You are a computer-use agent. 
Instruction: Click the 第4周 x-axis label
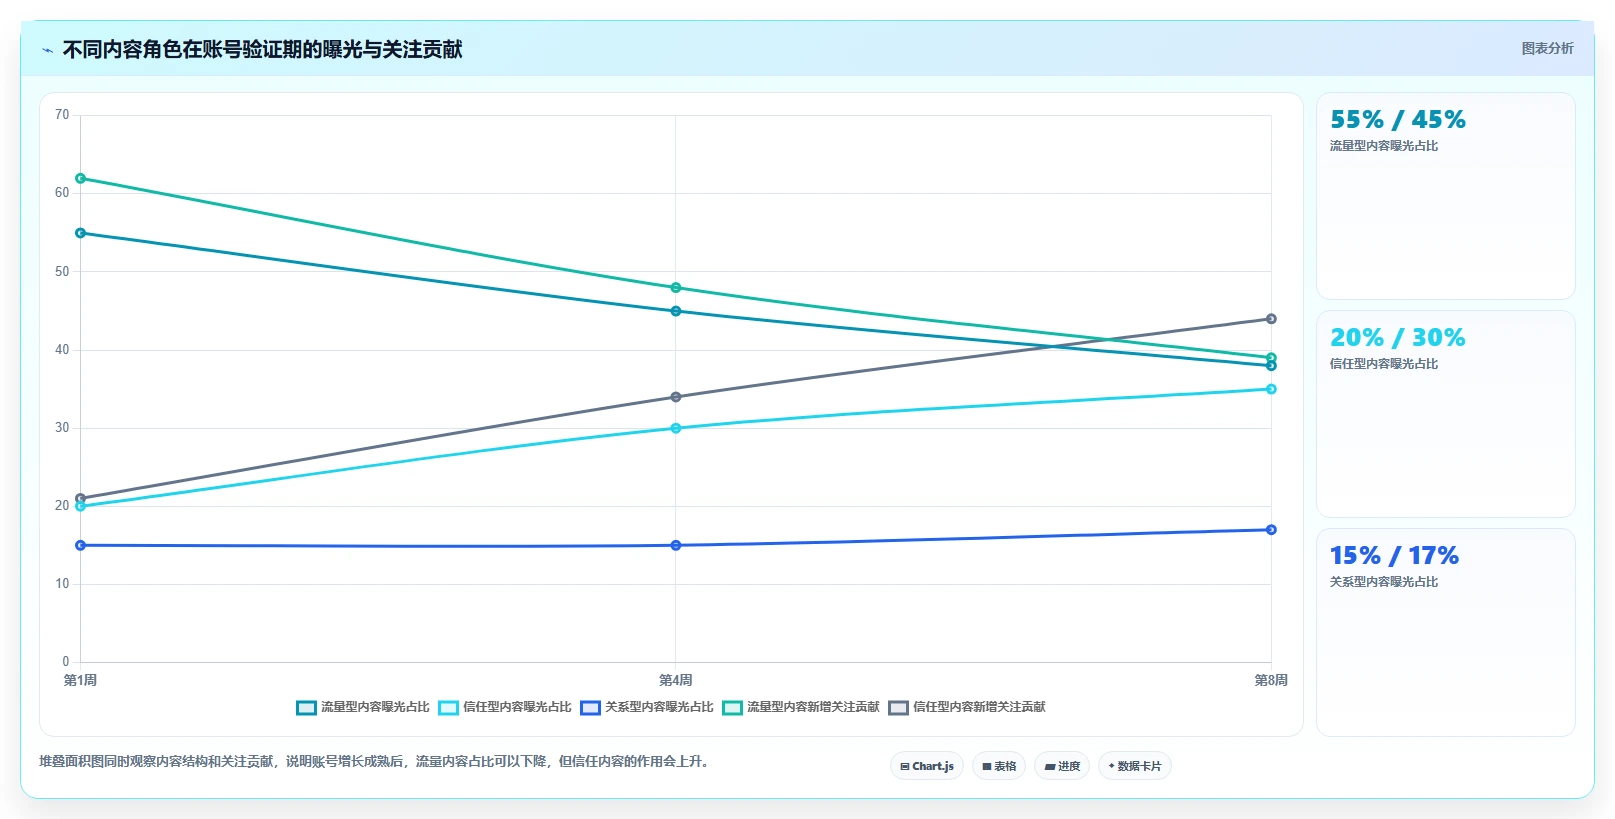(x=676, y=680)
